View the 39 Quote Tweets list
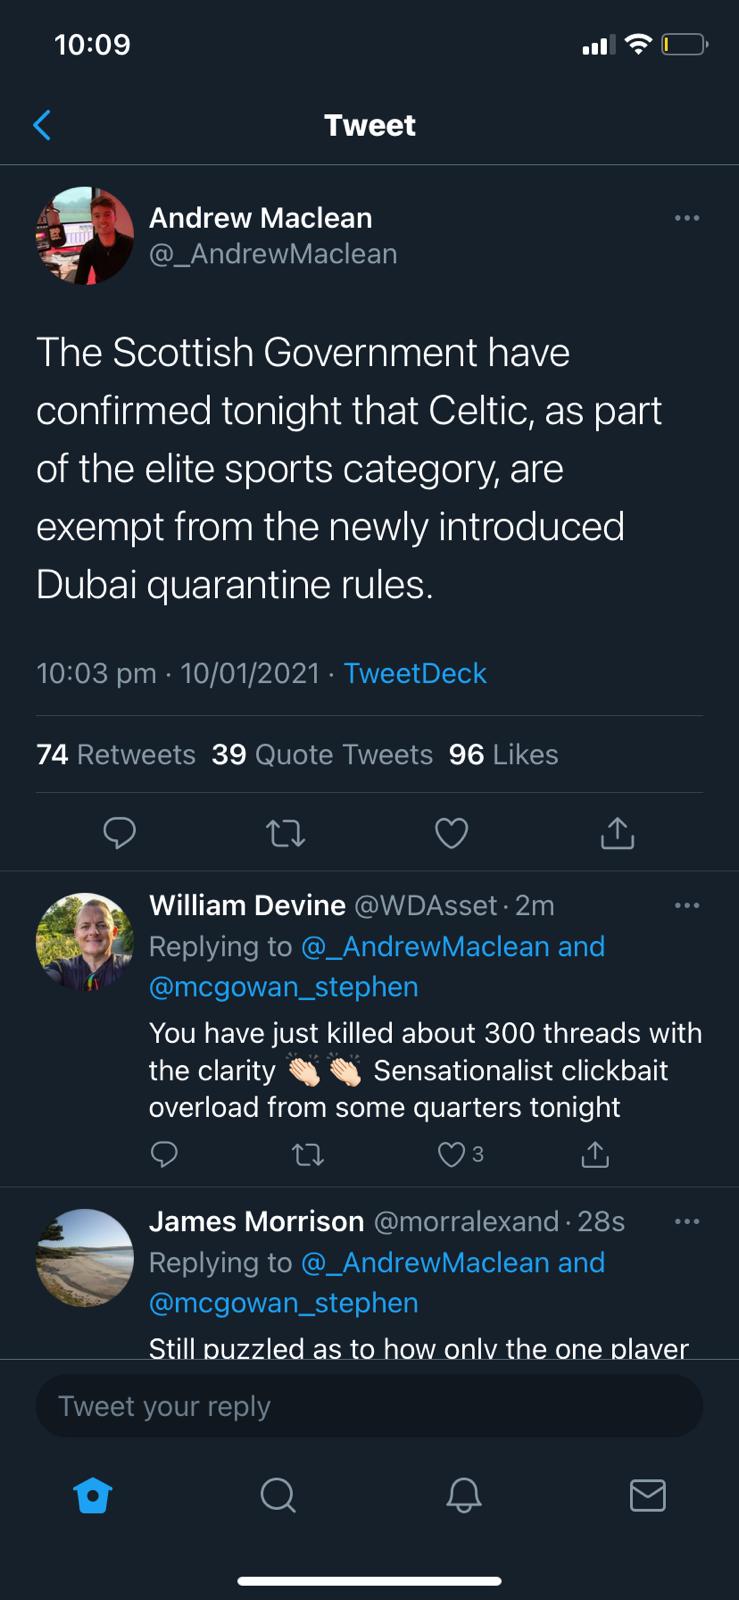Screen dimensions: 739x1600 [x=322, y=754]
